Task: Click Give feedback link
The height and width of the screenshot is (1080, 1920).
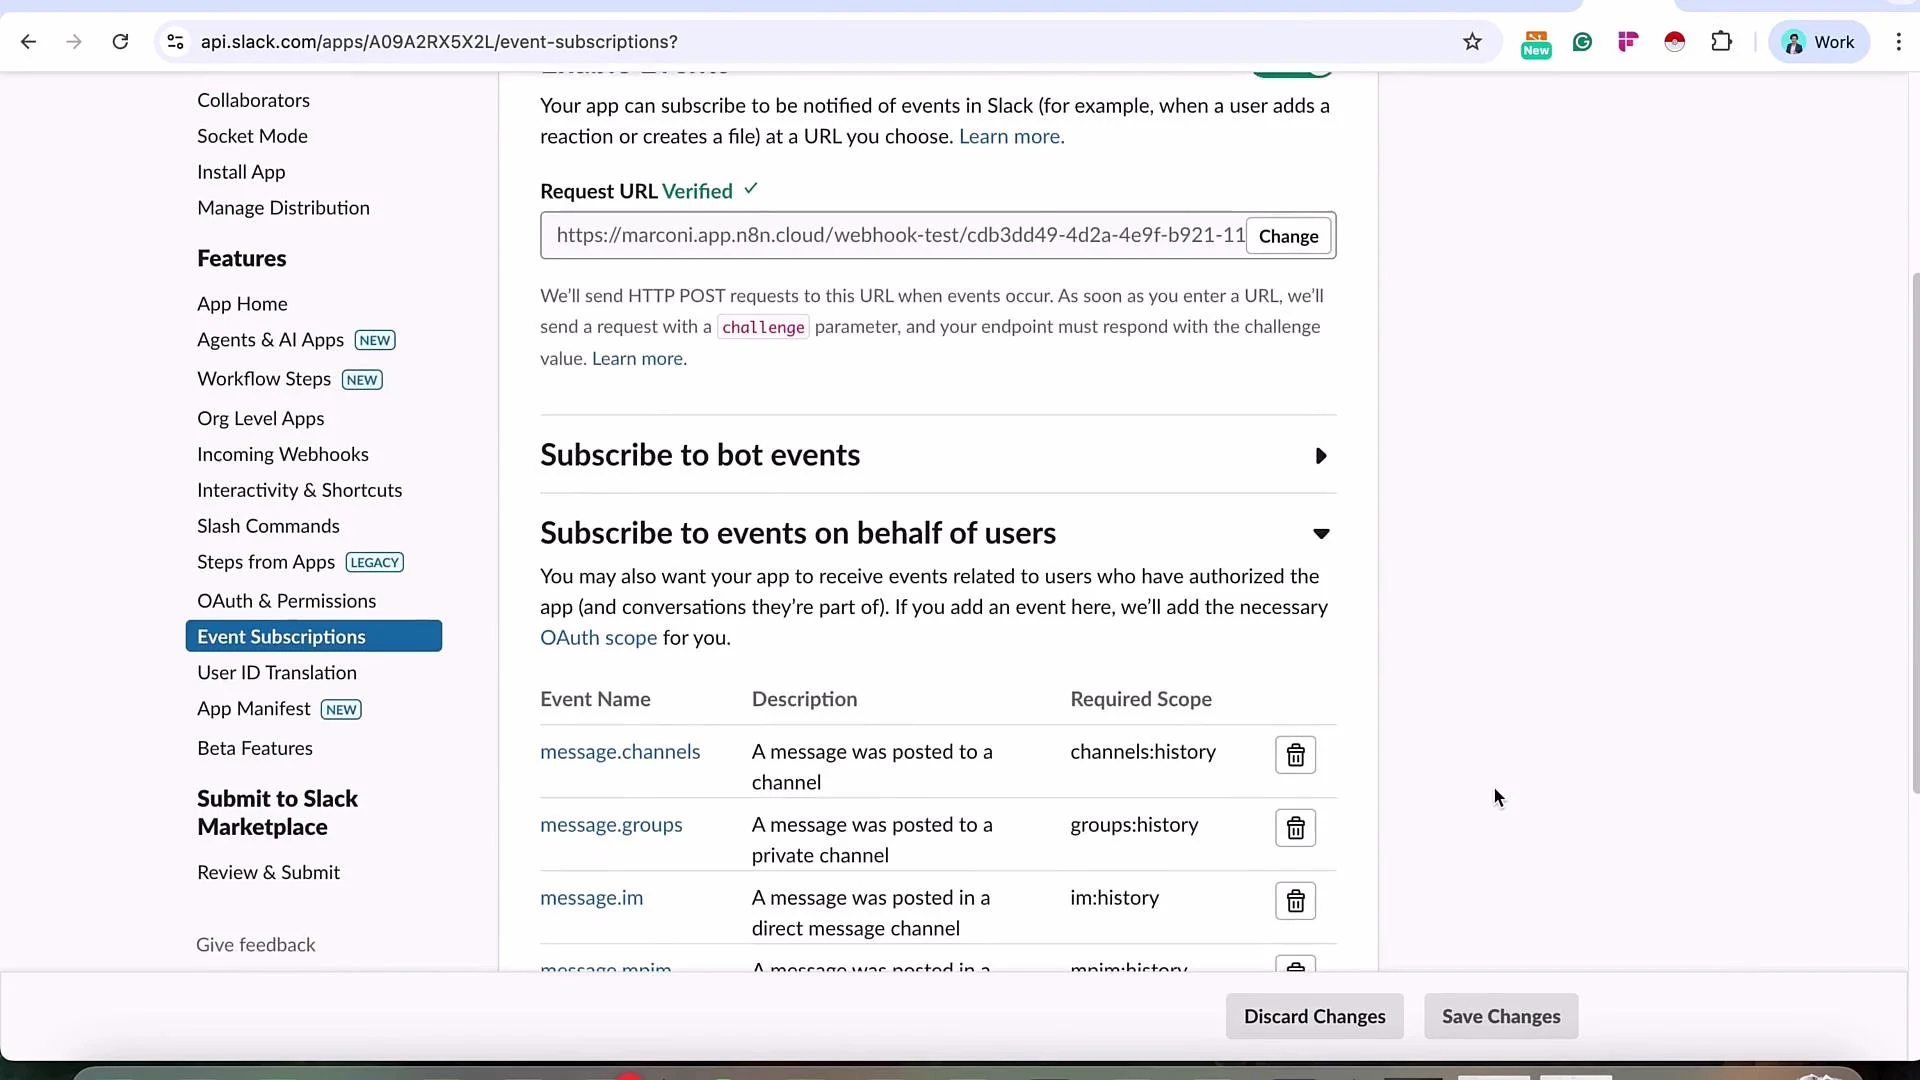Action: (255, 945)
